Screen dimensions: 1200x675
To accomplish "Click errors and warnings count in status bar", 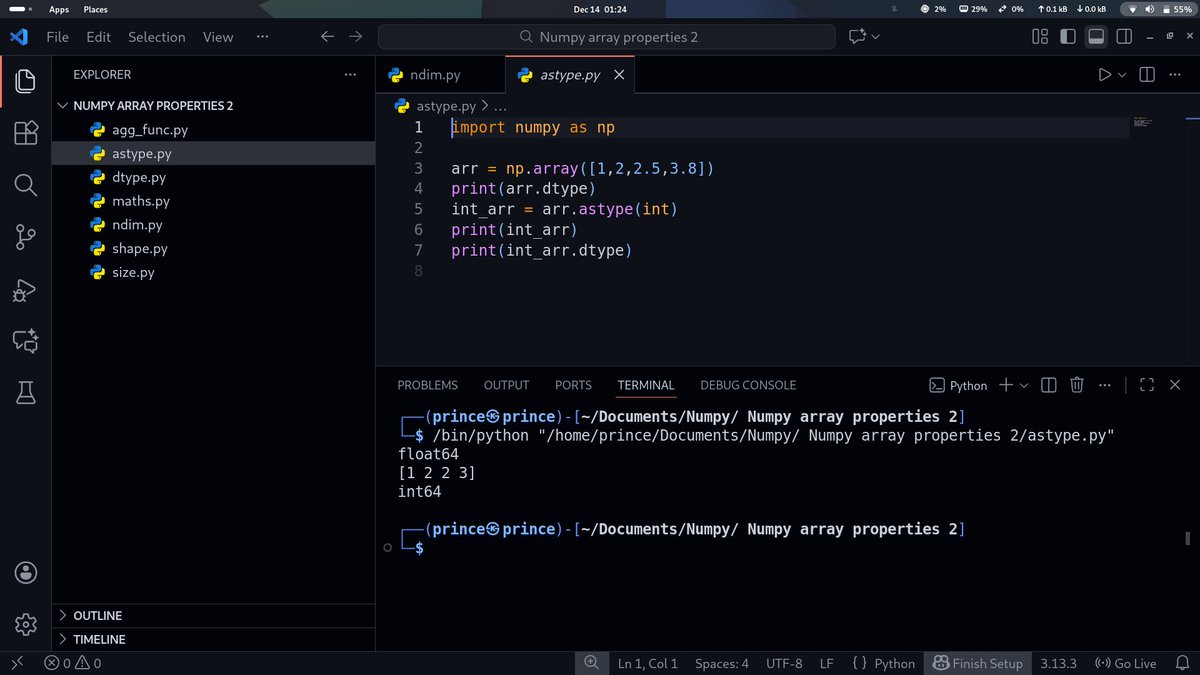I will pyautogui.click(x=73, y=663).
